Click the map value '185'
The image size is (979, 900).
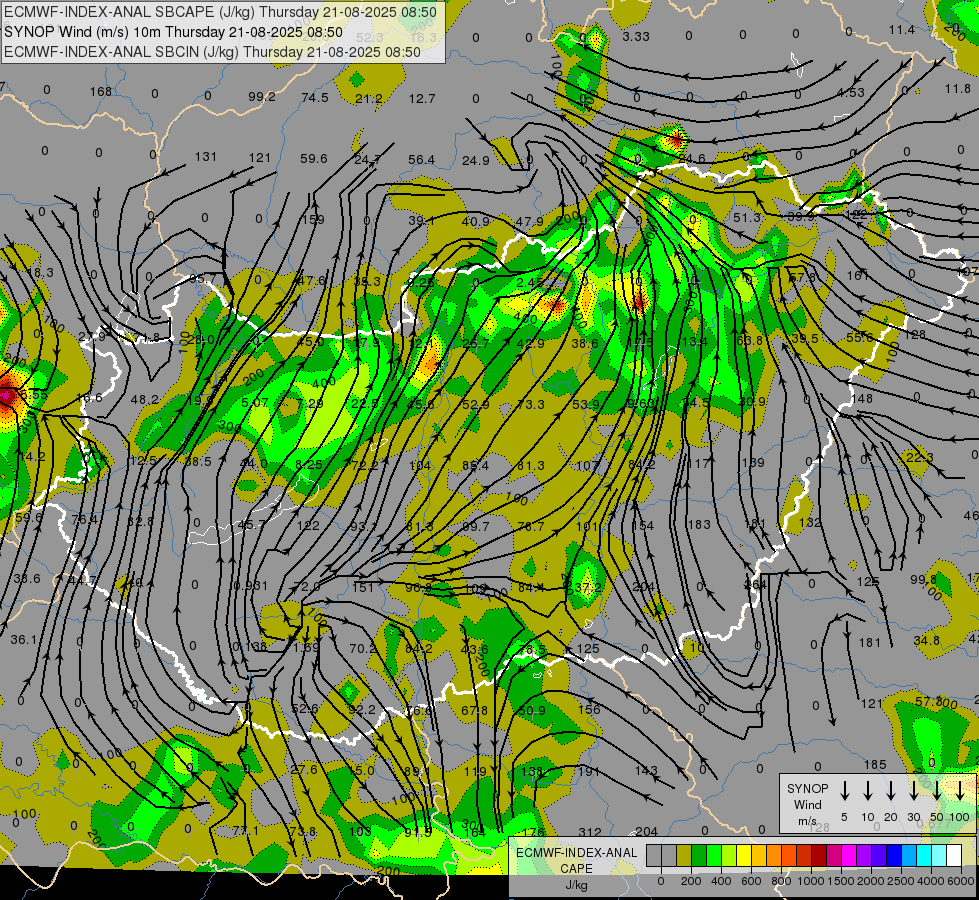pos(875,764)
